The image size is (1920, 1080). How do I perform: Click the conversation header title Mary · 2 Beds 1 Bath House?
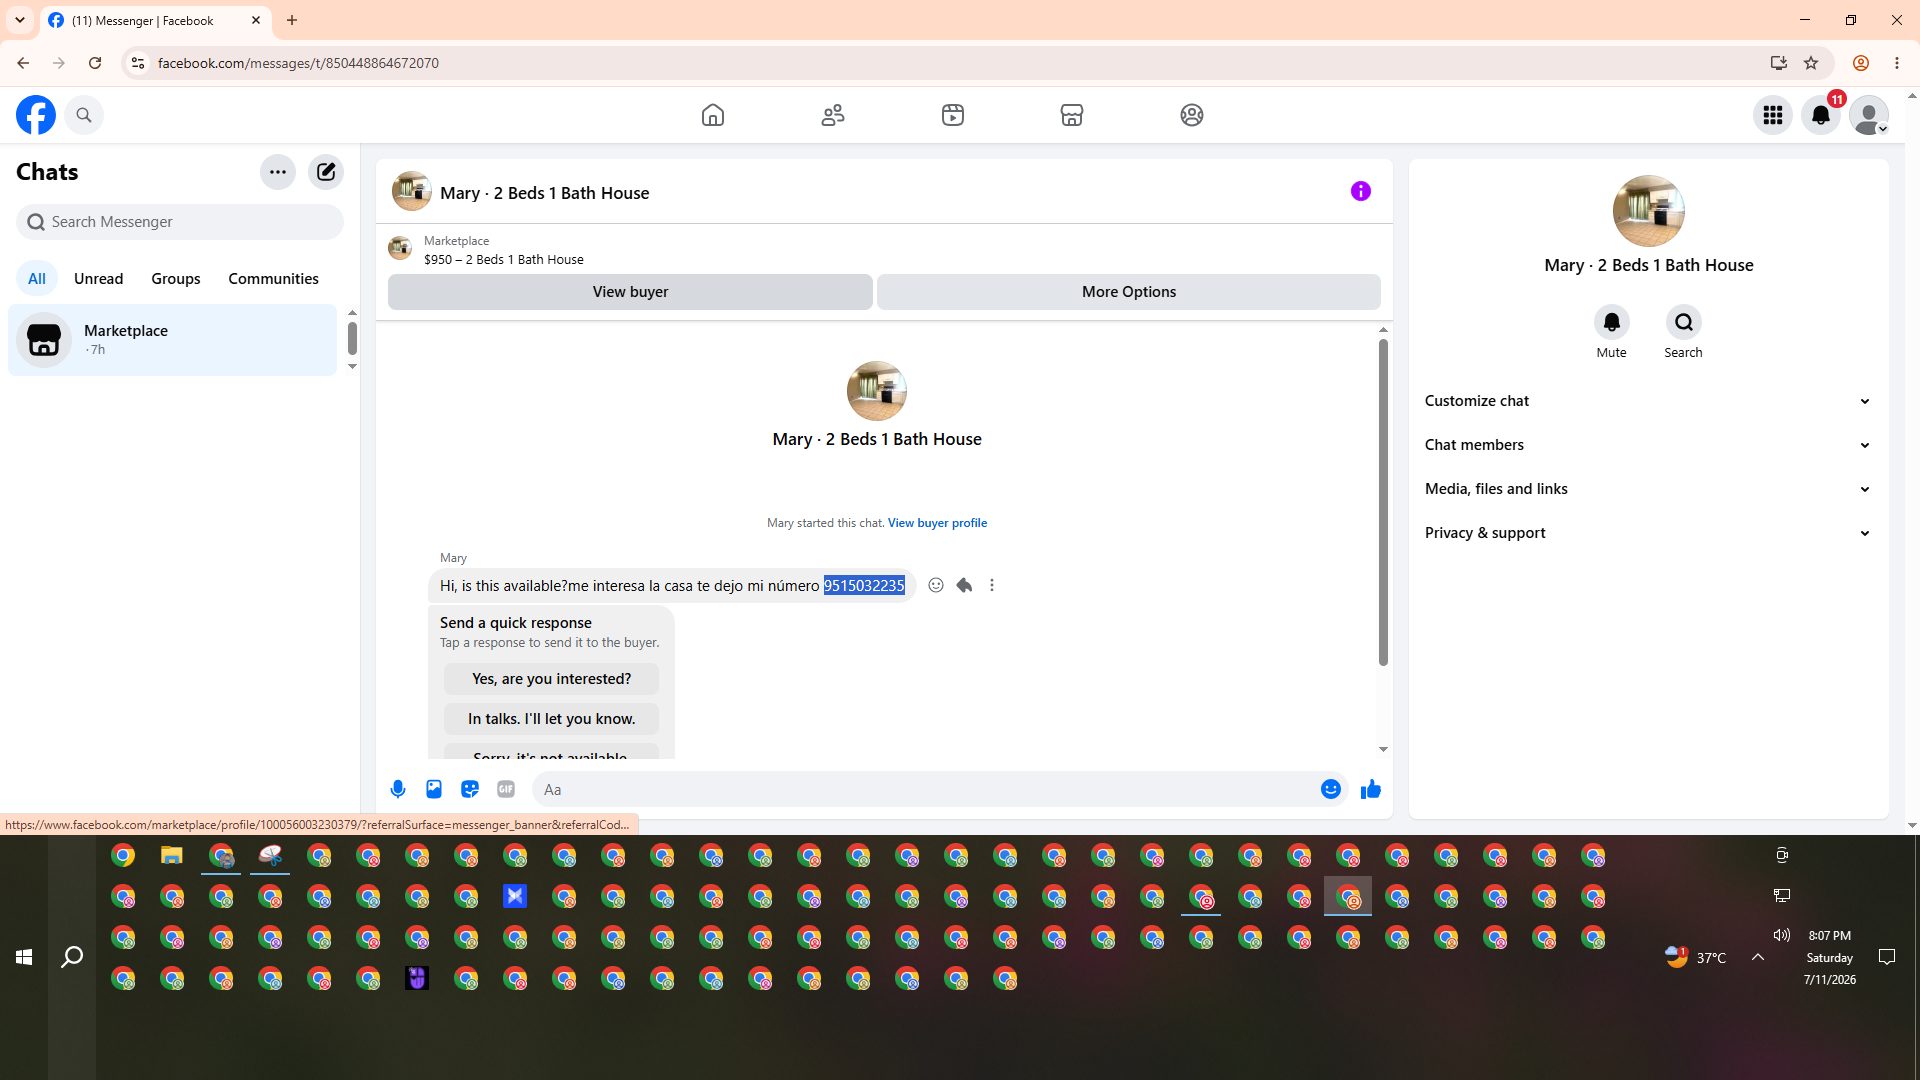[x=545, y=193]
